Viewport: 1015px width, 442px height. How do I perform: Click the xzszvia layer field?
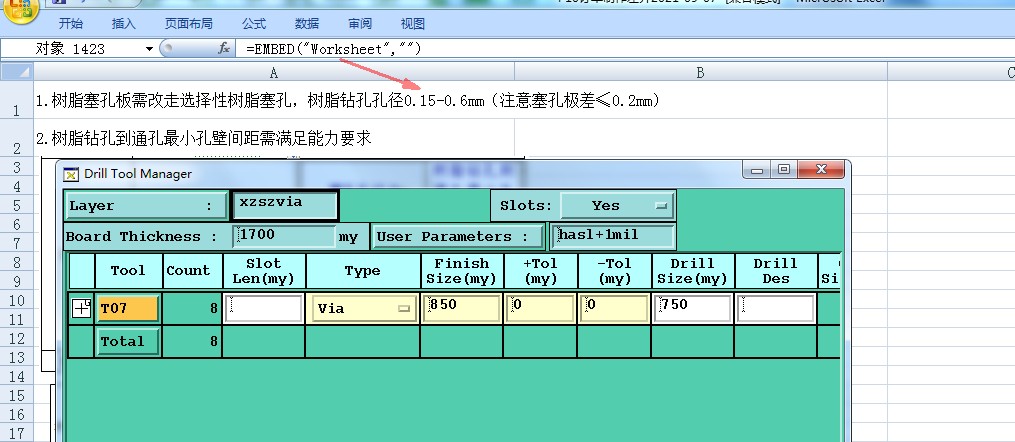click(285, 206)
